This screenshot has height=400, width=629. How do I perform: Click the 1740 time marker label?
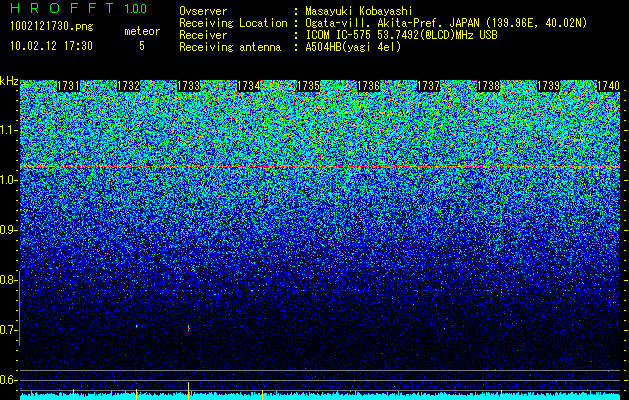pos(608,86)
